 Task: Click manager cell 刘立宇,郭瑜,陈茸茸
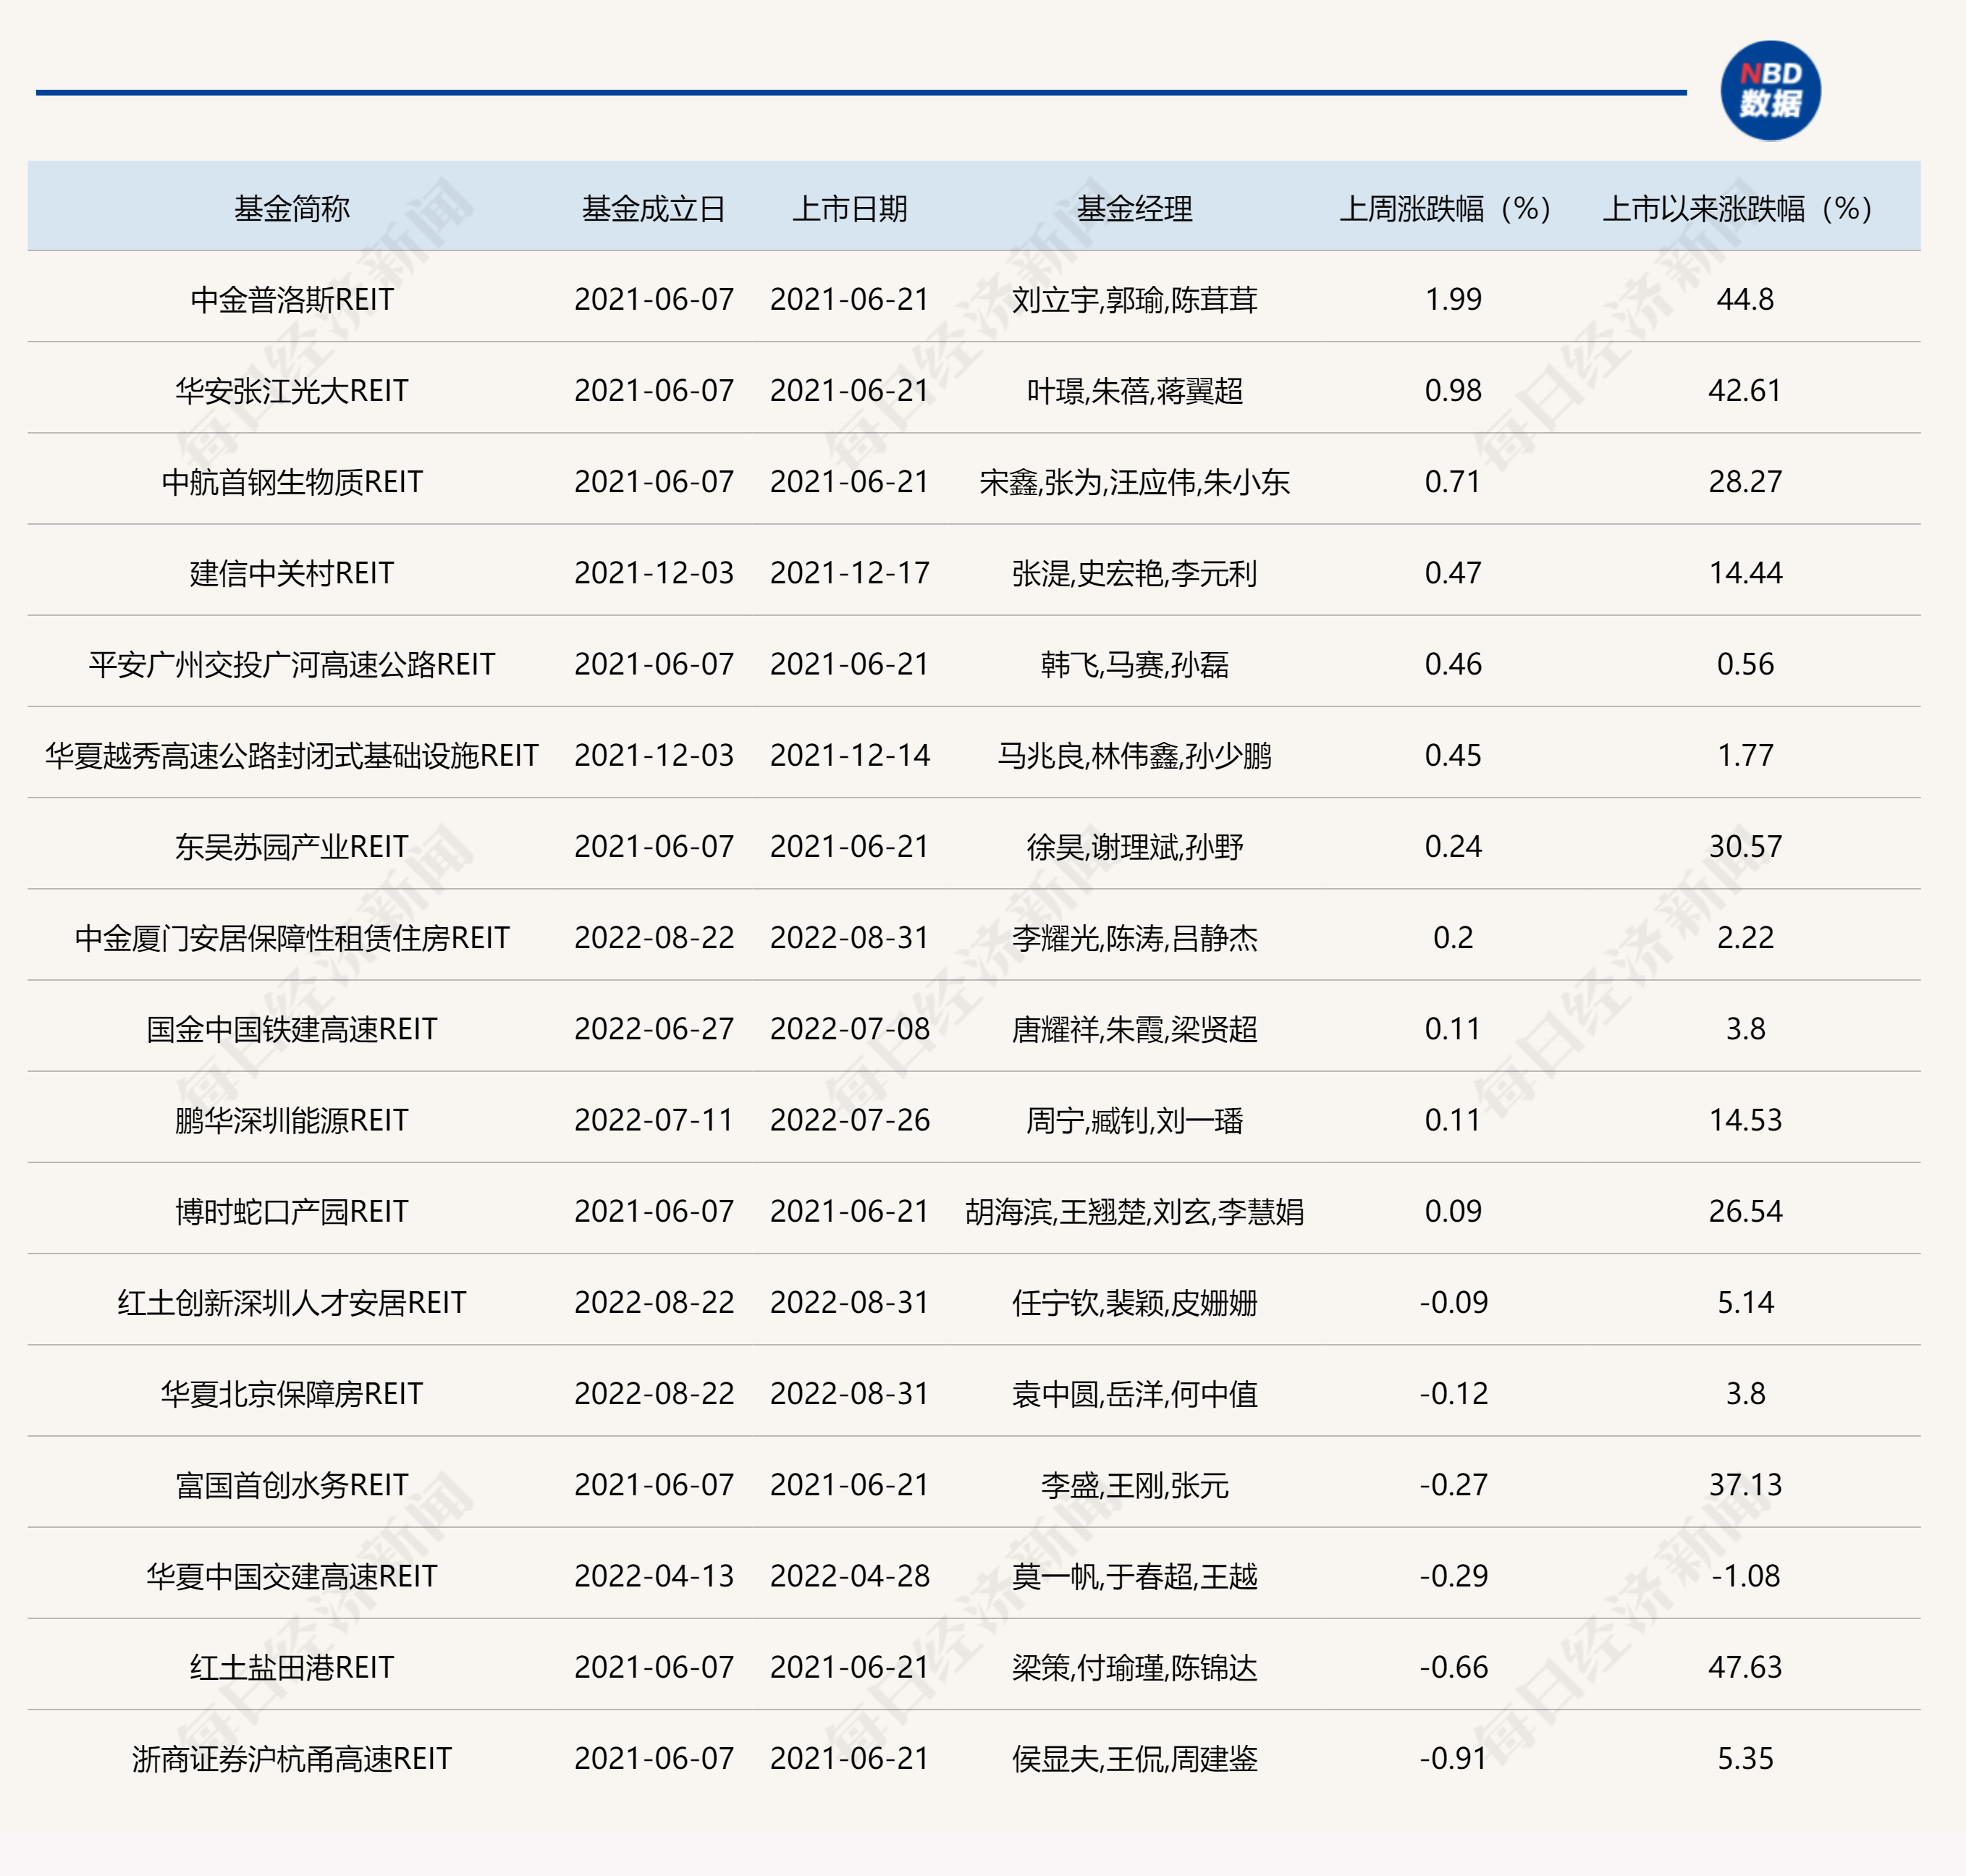[x=1135, y=299]
